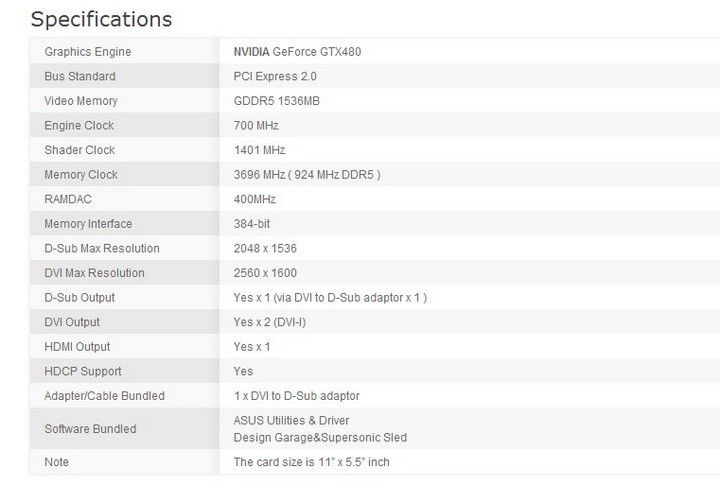
Task: Select the DVI Max Resolution label
Action: [94, 273]
